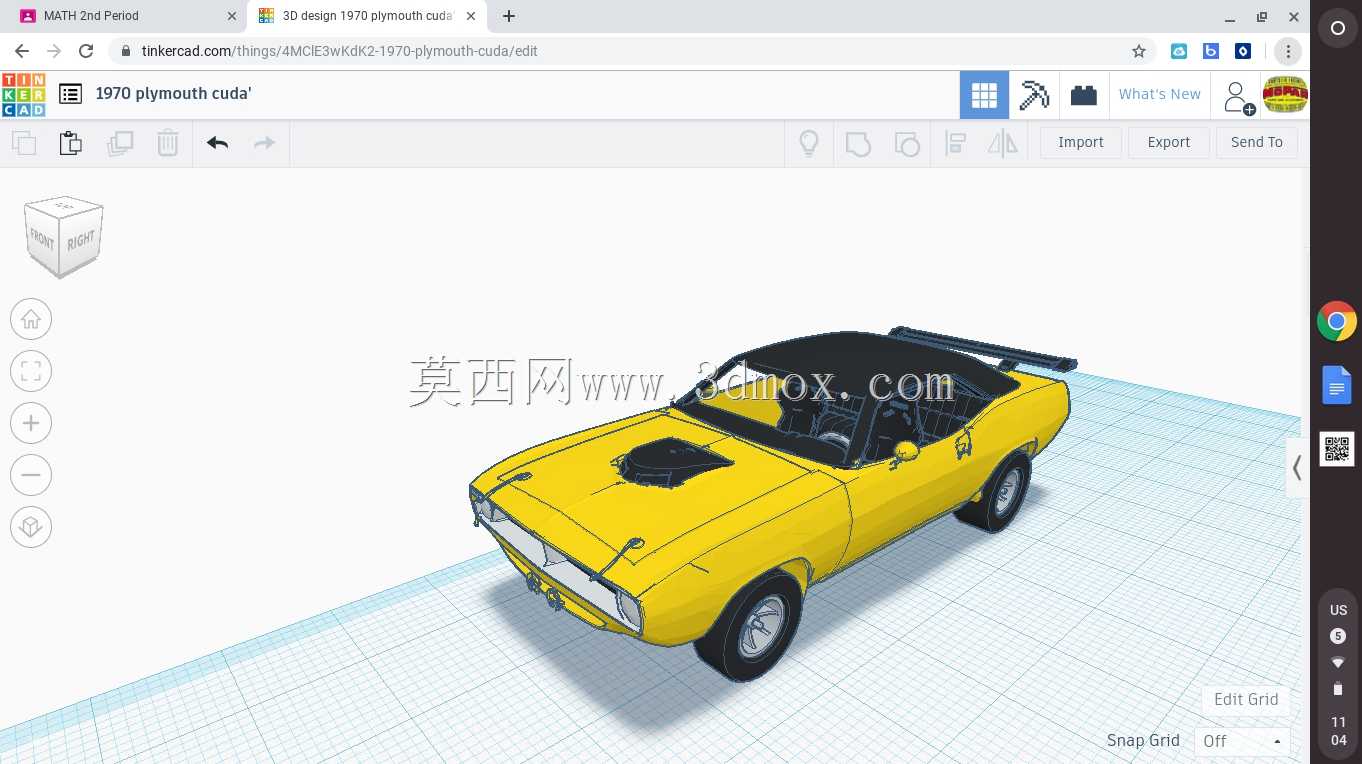1362x764 pixels.
Task: Open What's New
Action: 1160,94
